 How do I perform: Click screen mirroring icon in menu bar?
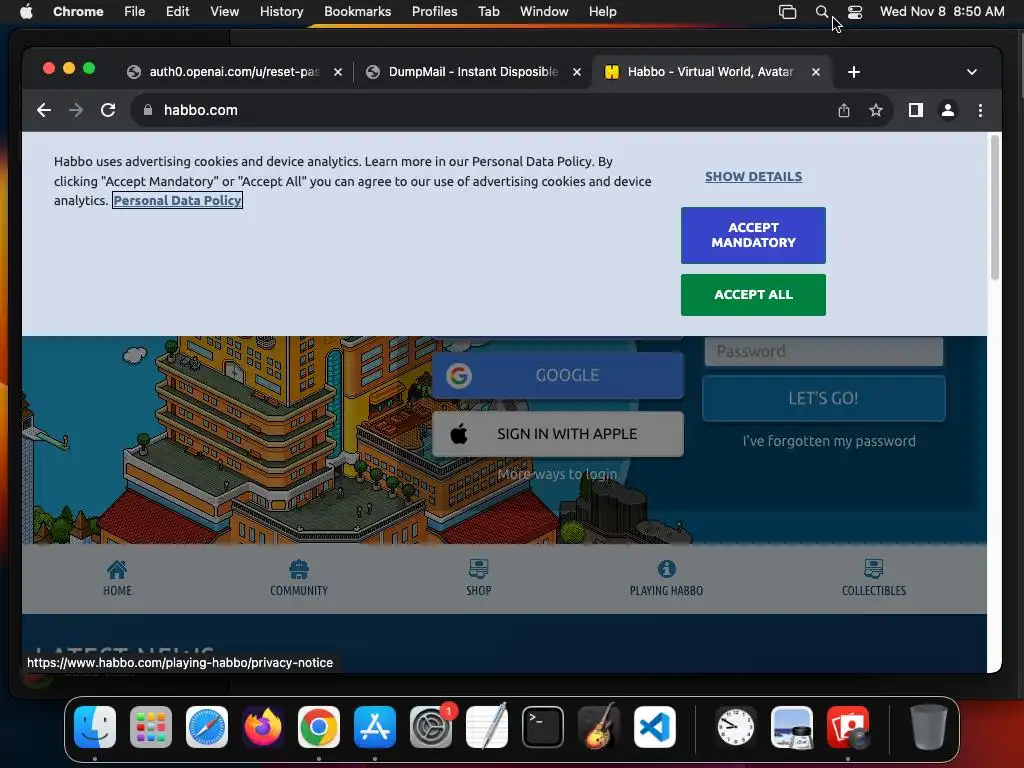[x=788, y=12]
